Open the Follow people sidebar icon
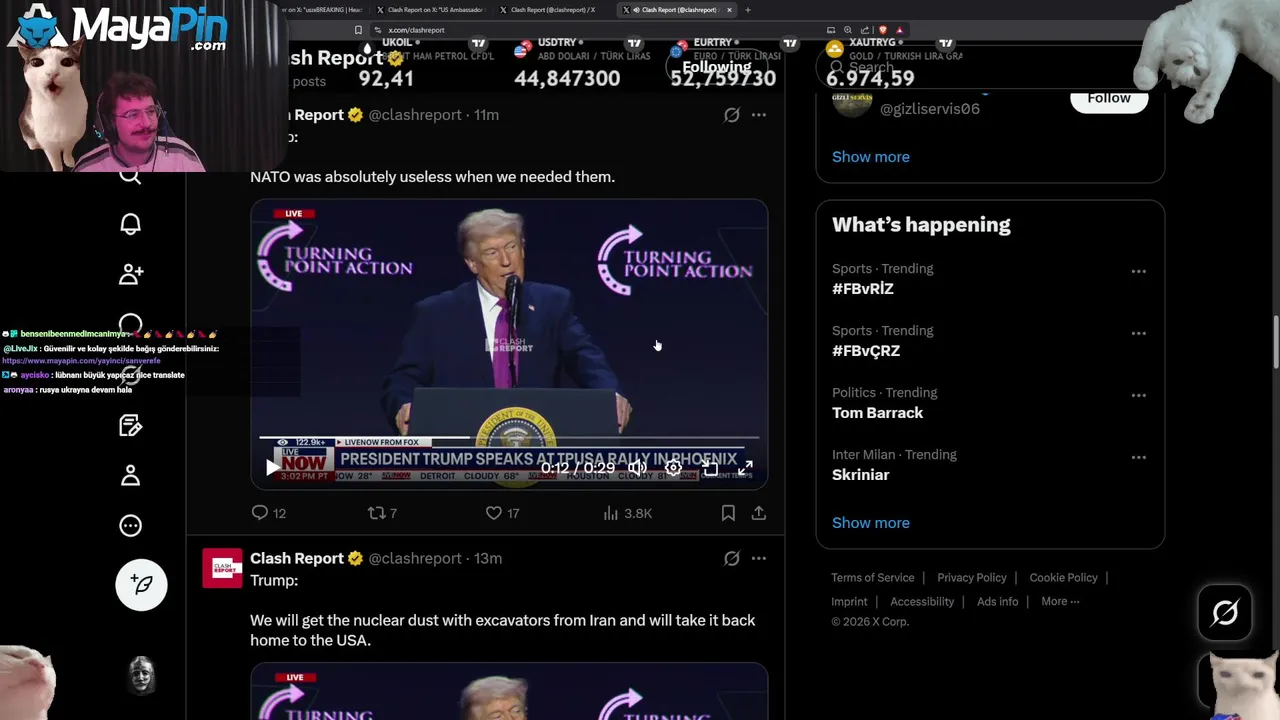Screen dimensions: 1280x720 tap(130, 274)
